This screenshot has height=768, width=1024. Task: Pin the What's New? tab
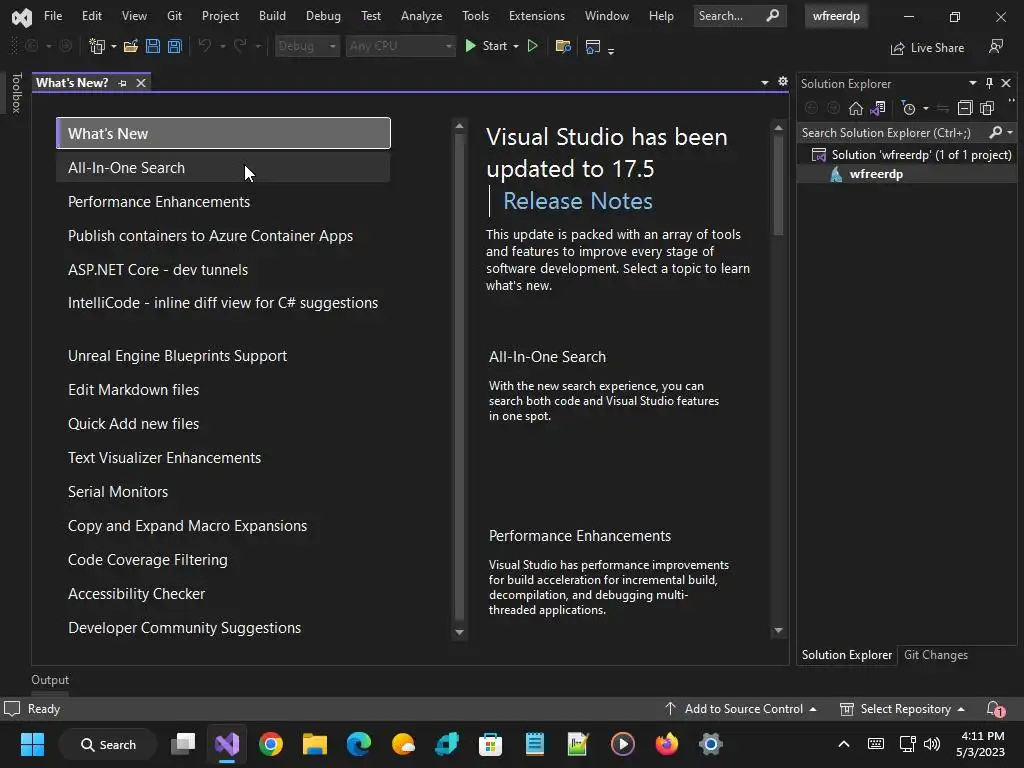coord(122,83)
